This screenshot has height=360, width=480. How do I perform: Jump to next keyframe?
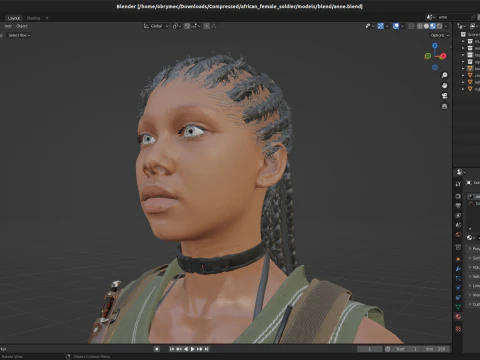199,349
